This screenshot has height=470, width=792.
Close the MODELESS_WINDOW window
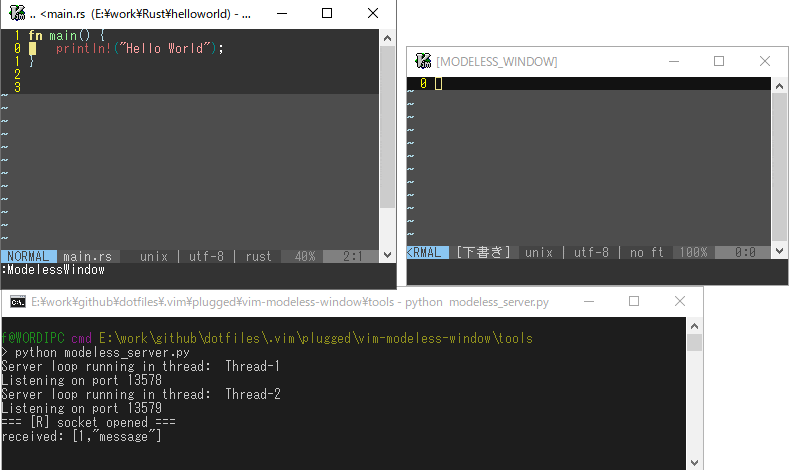pyautogui.click(x=765, y=61)
